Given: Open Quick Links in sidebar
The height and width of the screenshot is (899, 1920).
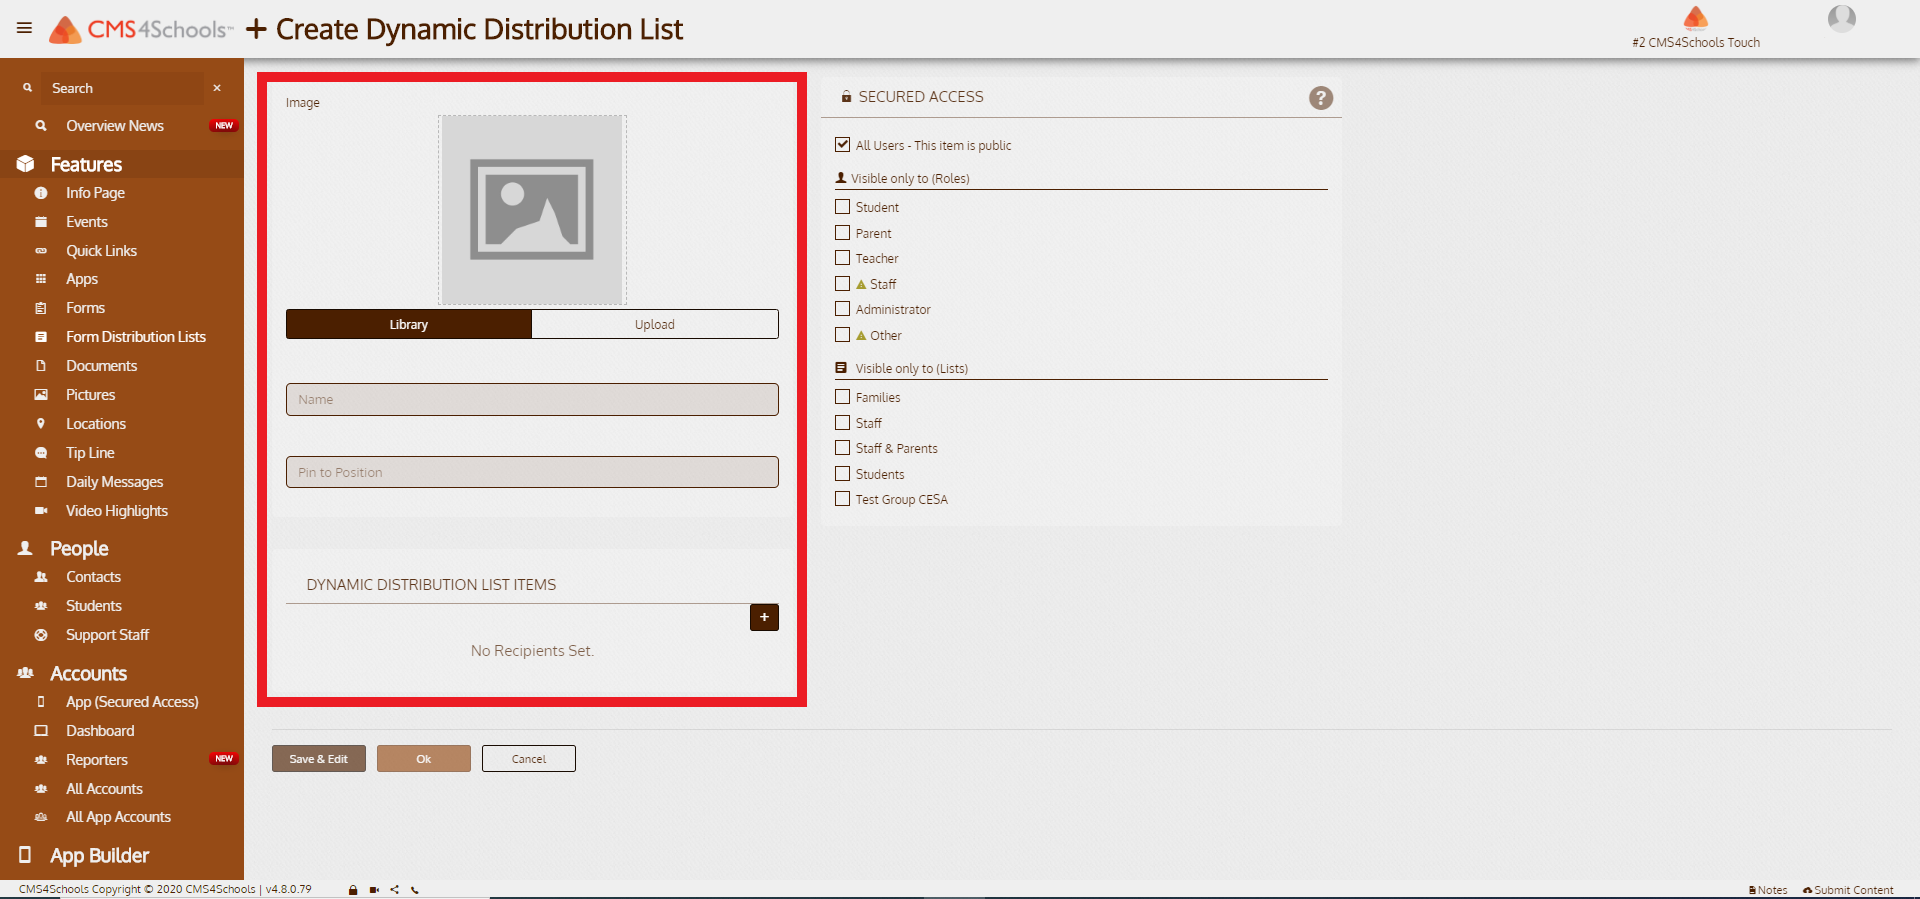Looking at the screenshot, I should [x=102, y=251].
